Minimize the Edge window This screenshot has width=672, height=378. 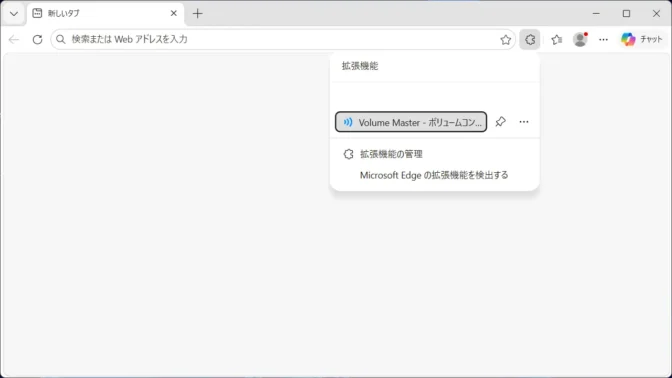point(596,14)
